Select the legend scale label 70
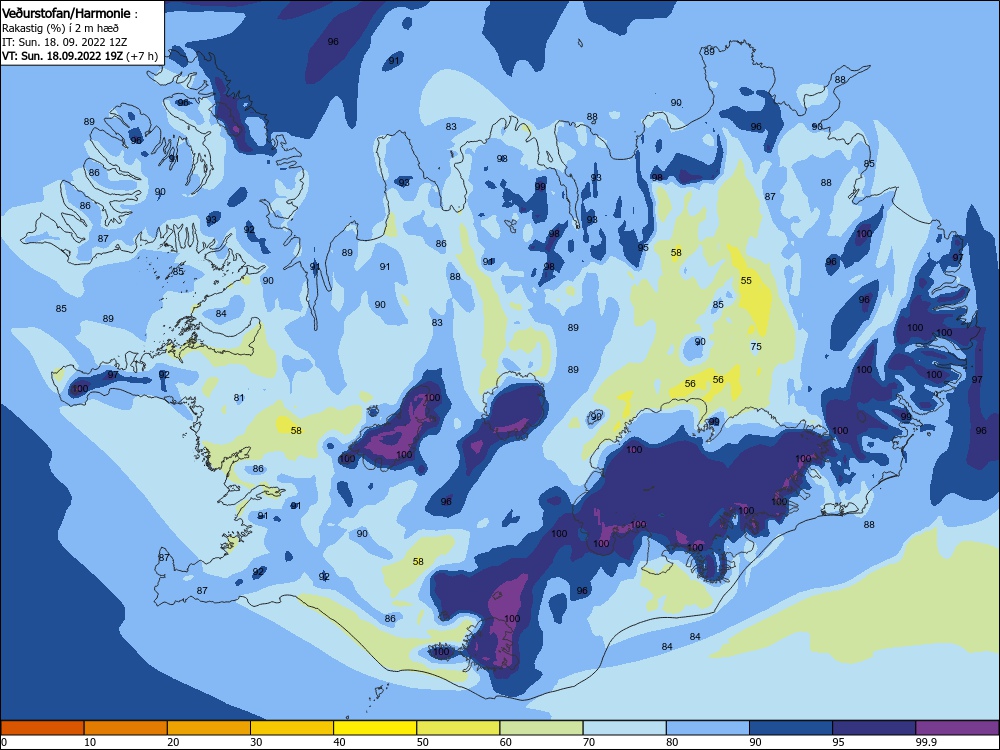Screen dimensions: 1000x750 pos(589,742)
